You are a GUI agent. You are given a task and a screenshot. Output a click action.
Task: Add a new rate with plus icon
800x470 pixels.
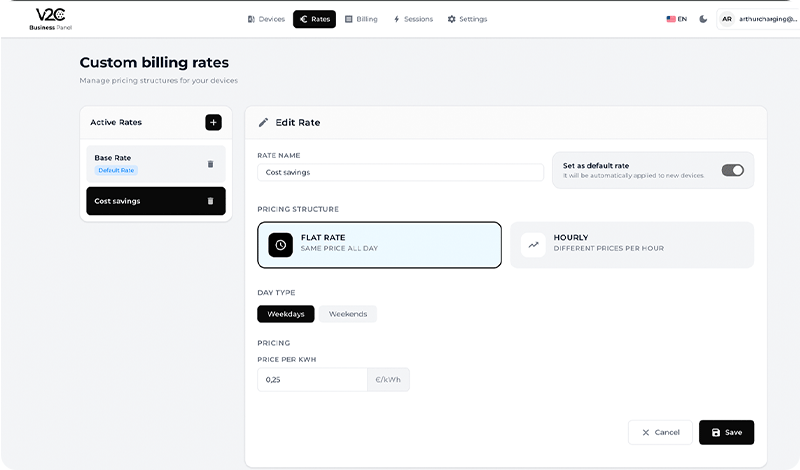213,122
